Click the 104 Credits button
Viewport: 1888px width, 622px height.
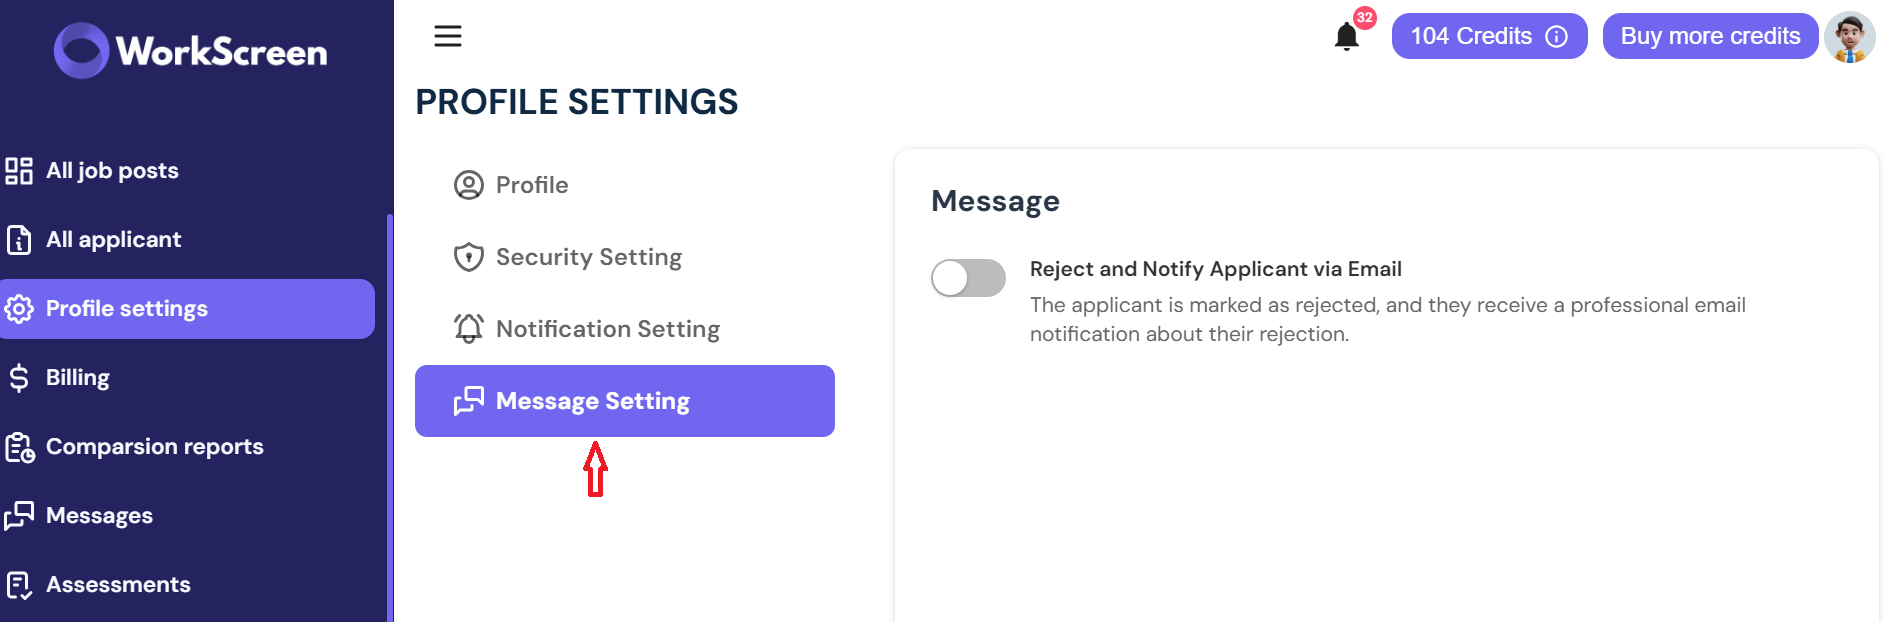[1489, 36]
